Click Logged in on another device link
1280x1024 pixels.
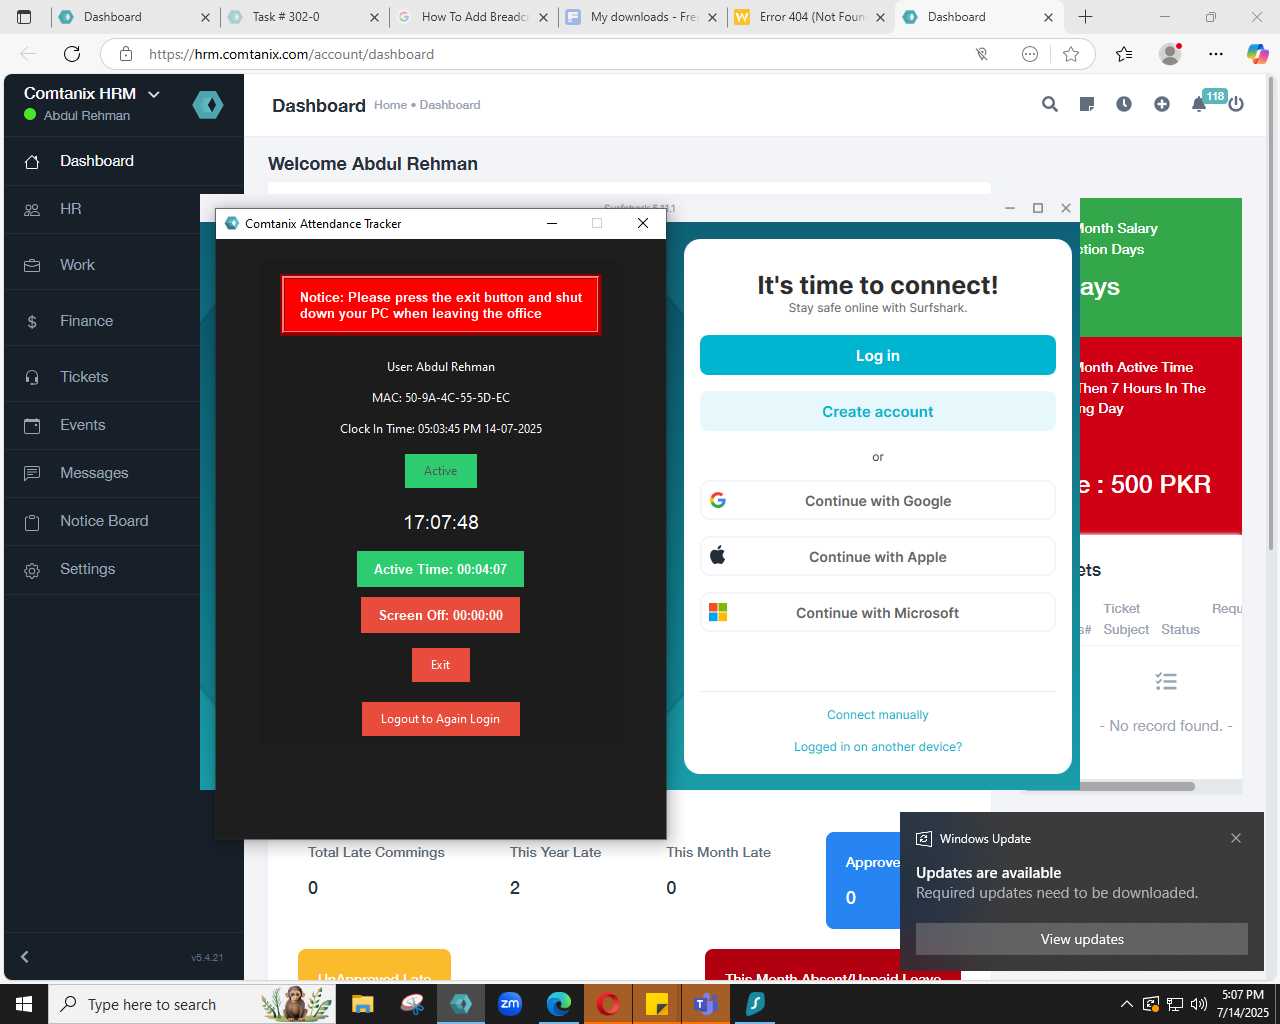(x=878, y=747)
